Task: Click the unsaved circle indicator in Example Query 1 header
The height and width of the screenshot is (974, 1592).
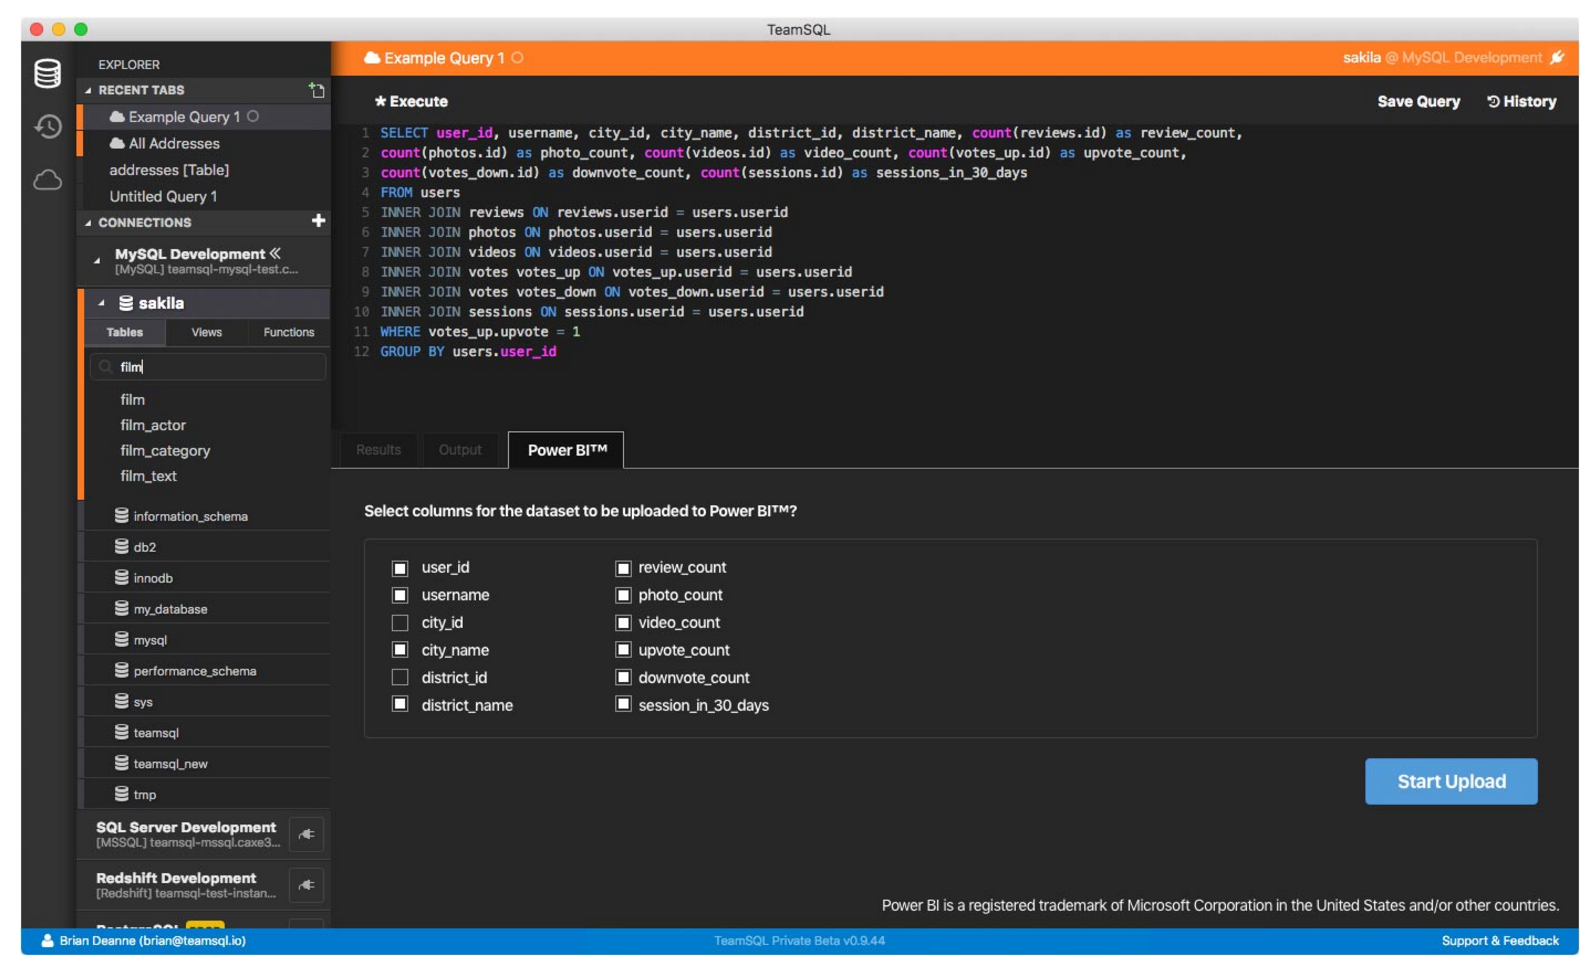Action: 517,58
